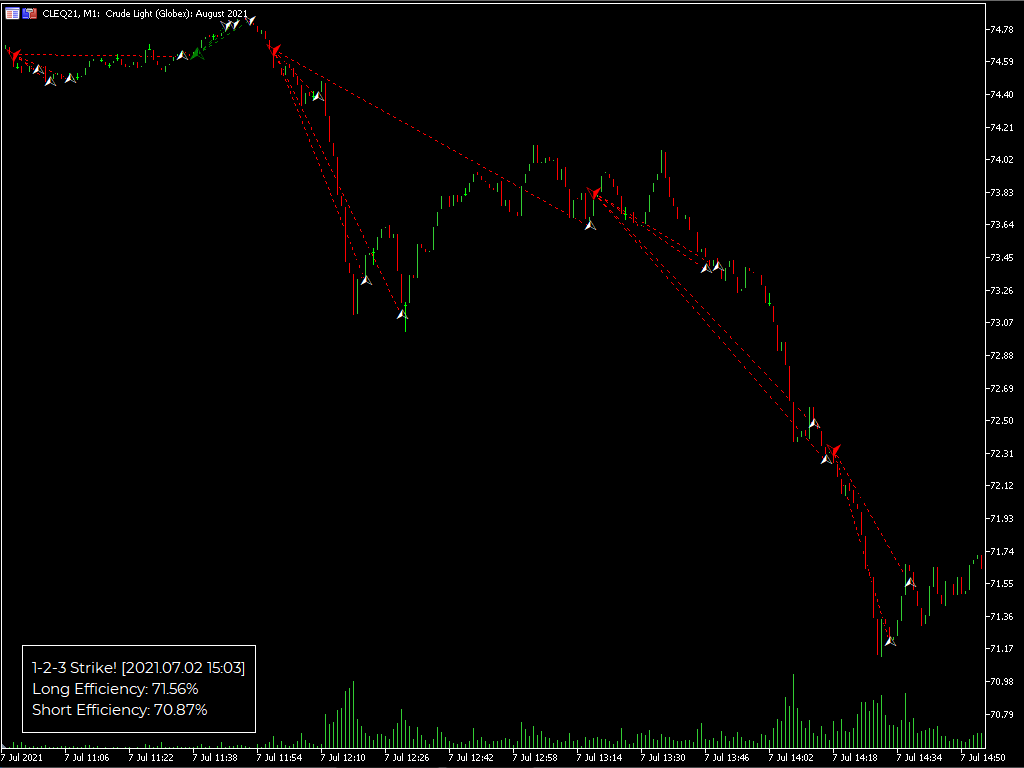Click the 7 Jul 12:10 time label
1024x768 pixels.
[343, 758]
